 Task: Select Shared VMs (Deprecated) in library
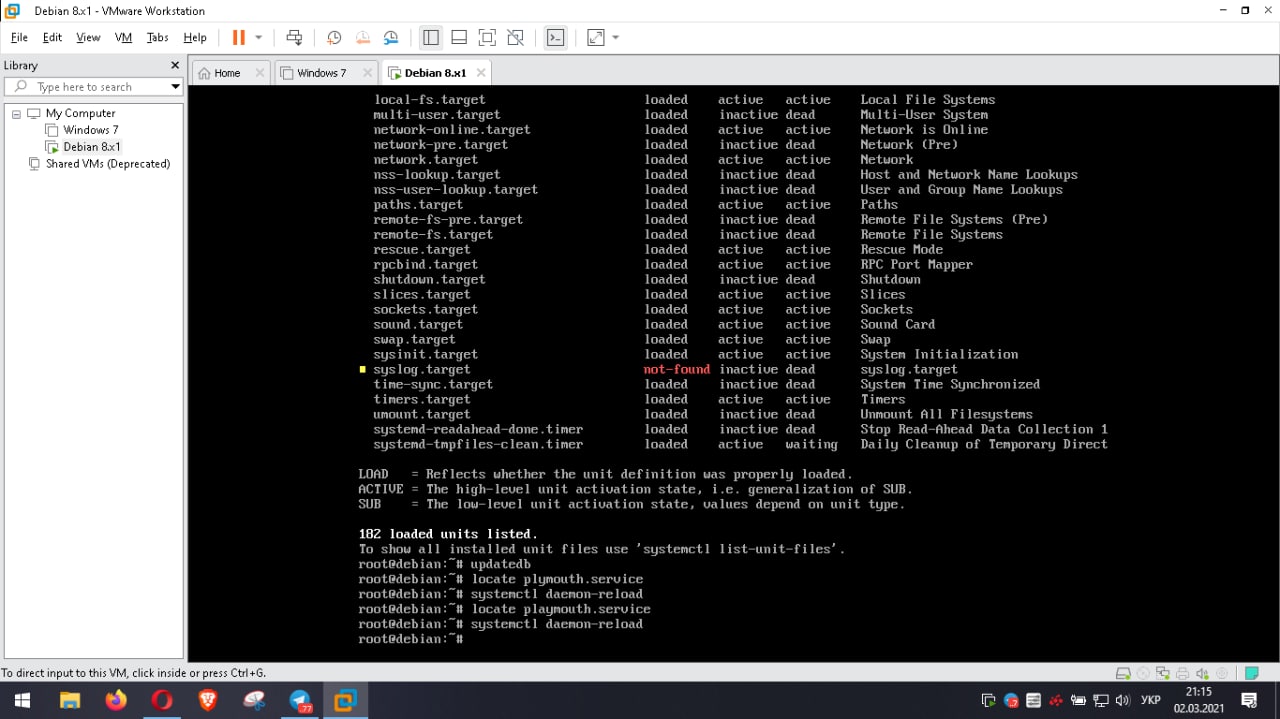coord(108,164)
